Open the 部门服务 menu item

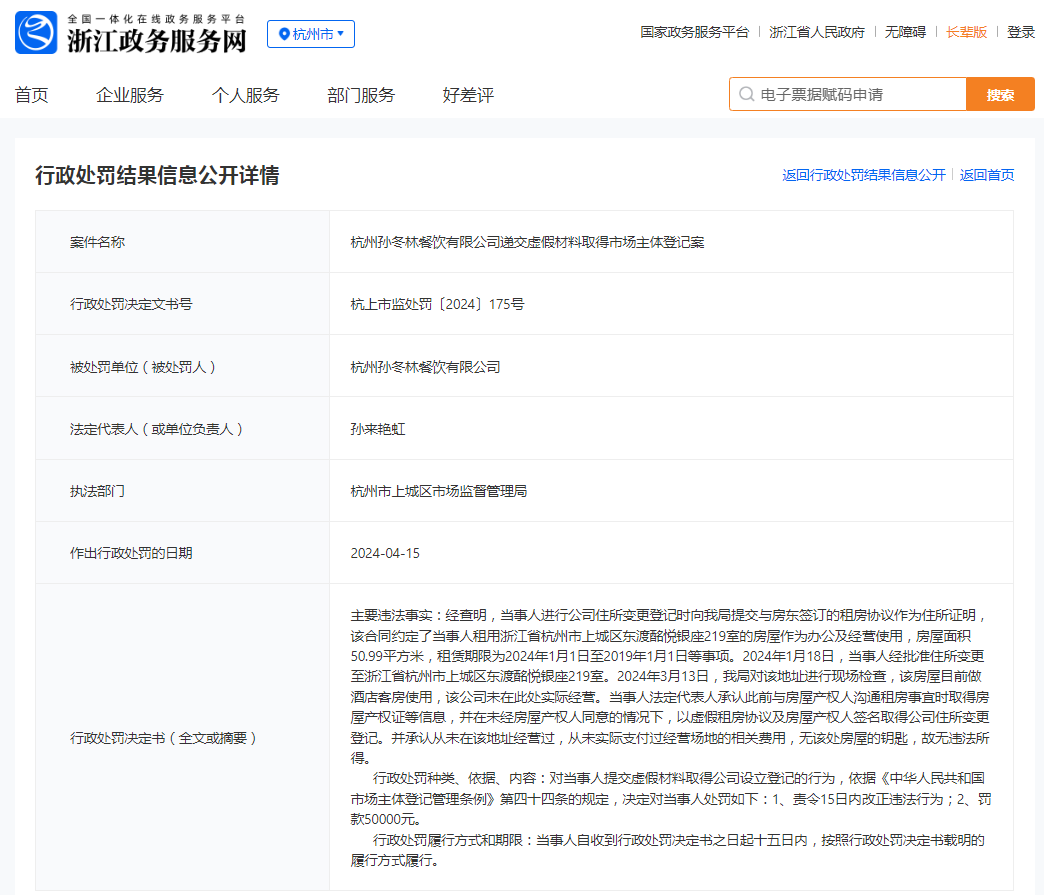361,95
